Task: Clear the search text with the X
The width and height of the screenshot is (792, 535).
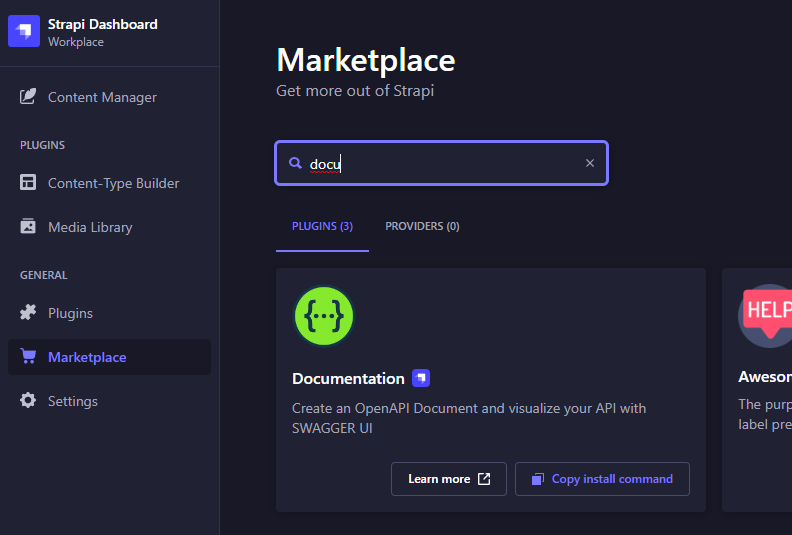Action: click(589, 163)
